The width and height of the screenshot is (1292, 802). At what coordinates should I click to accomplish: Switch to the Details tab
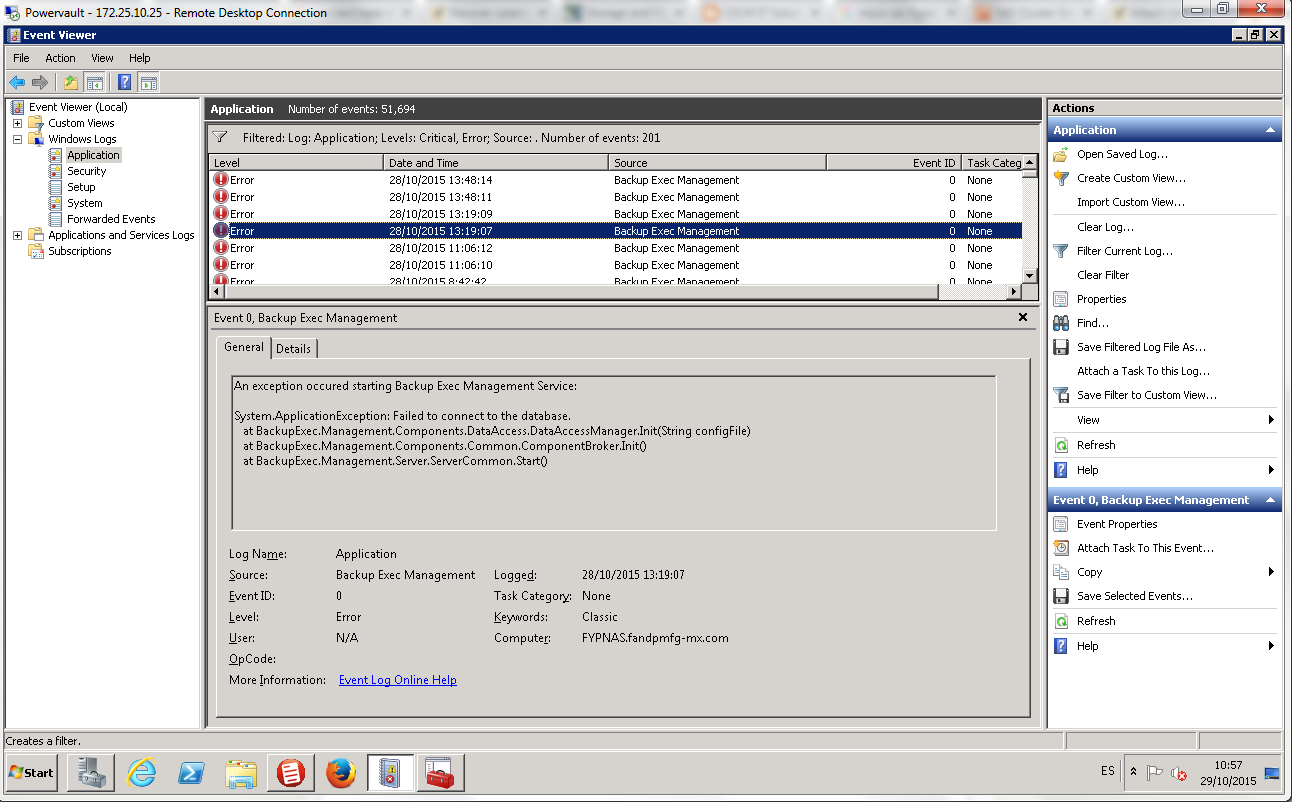pos(293,348)
